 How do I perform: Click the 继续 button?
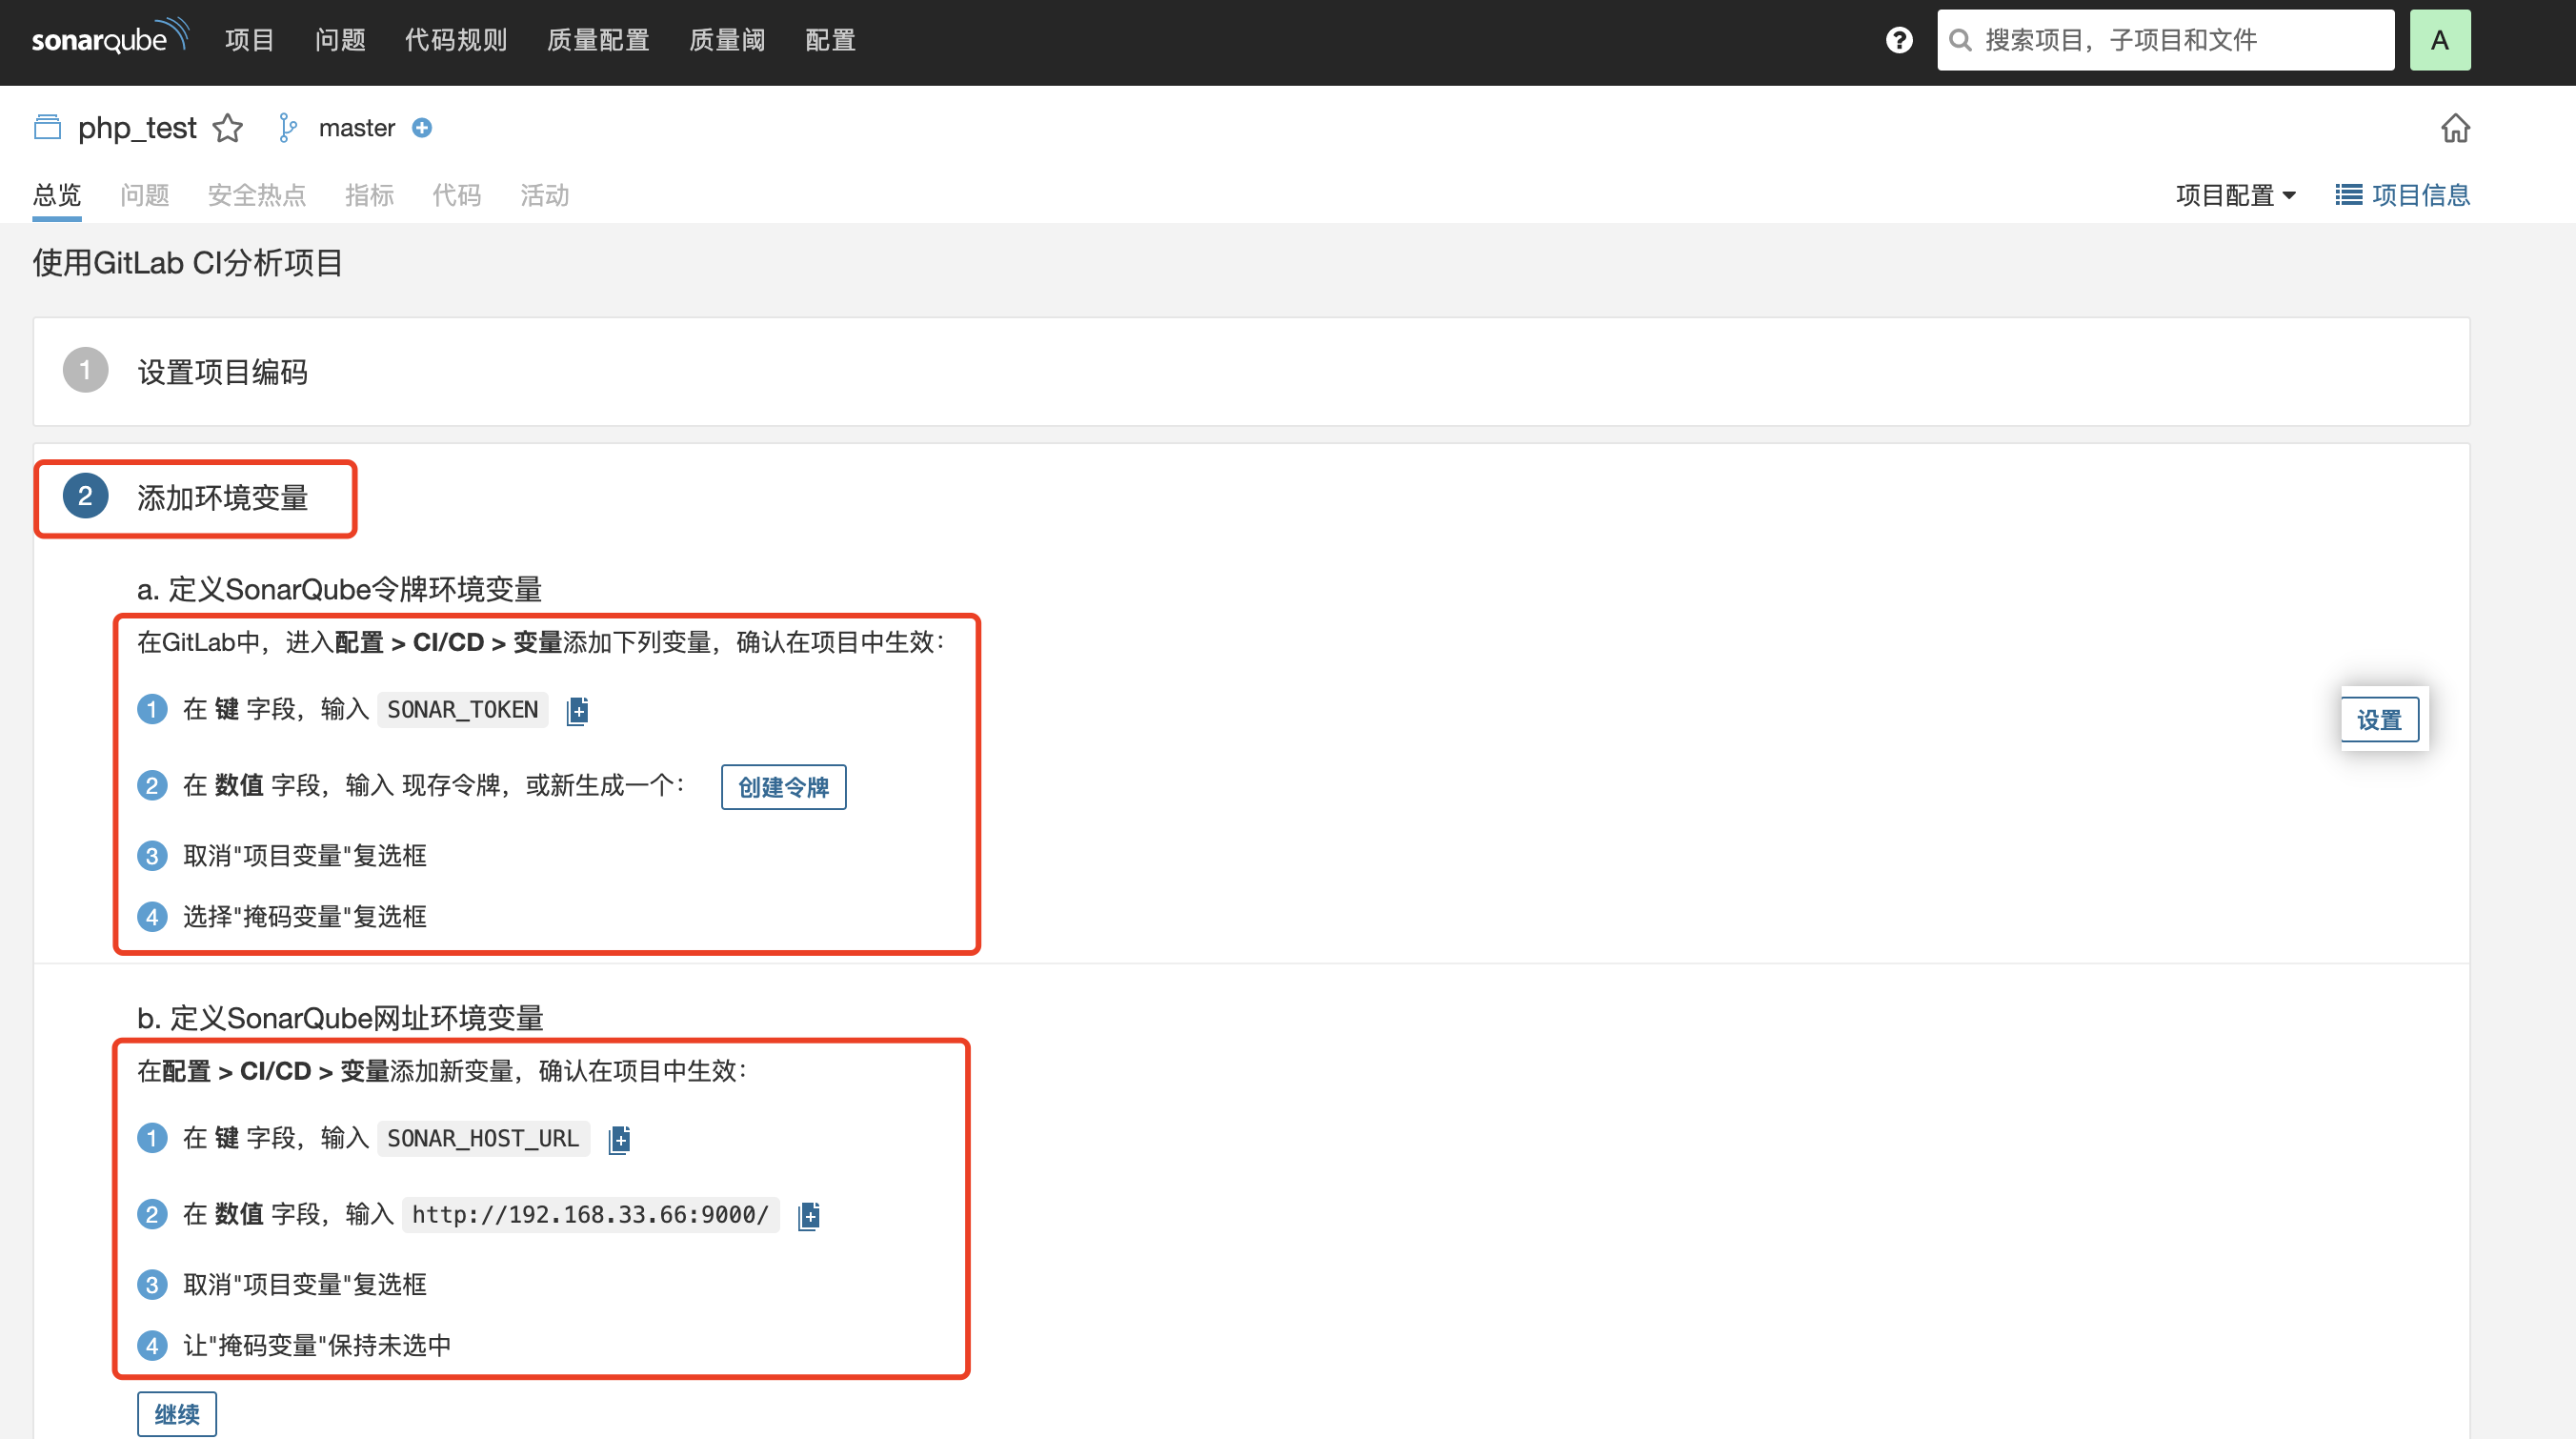pyautogui.click(x=176, y=1413)
